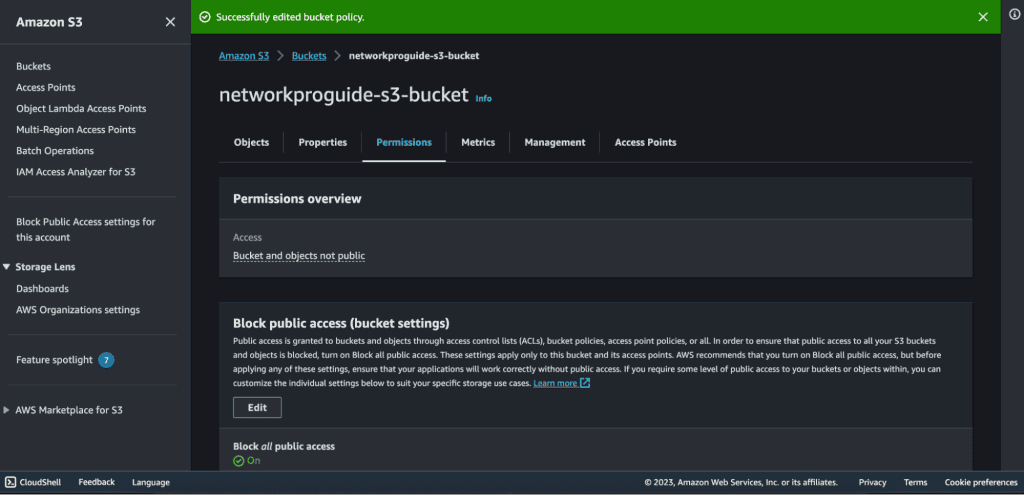Click Edit for Block public access

pos(257,407)
